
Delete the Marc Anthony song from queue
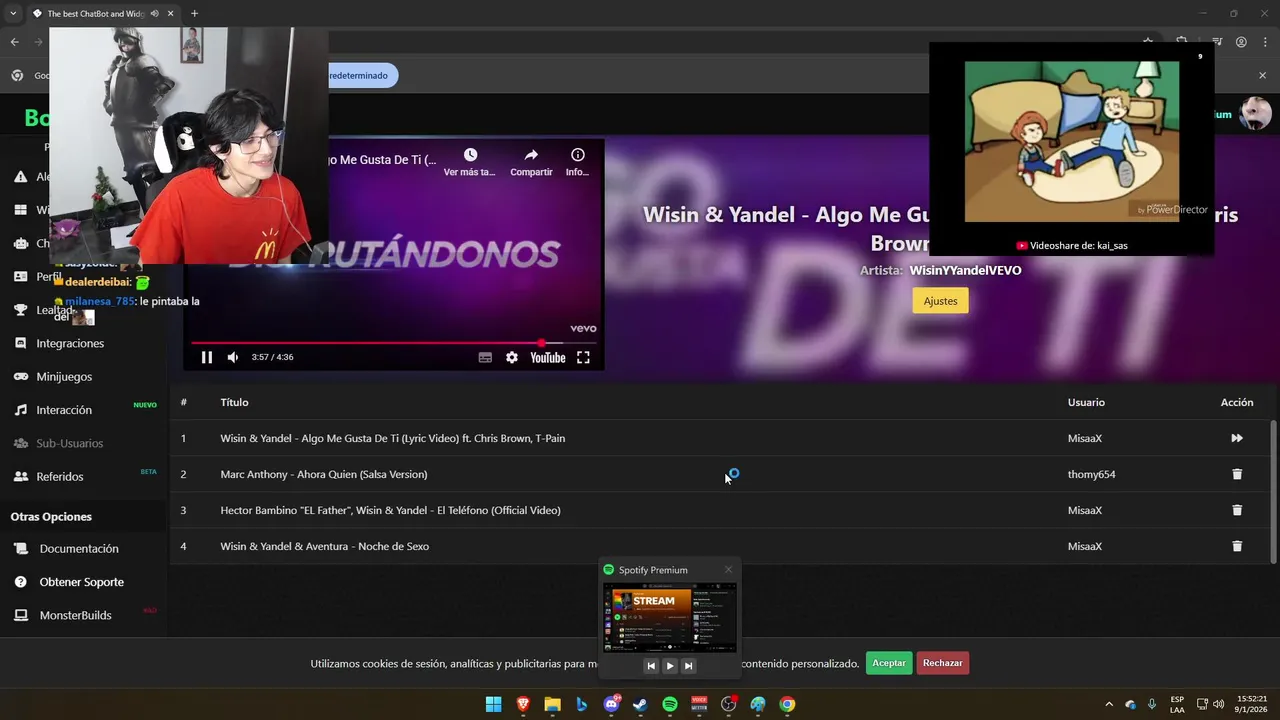(x=1237, y=474)
